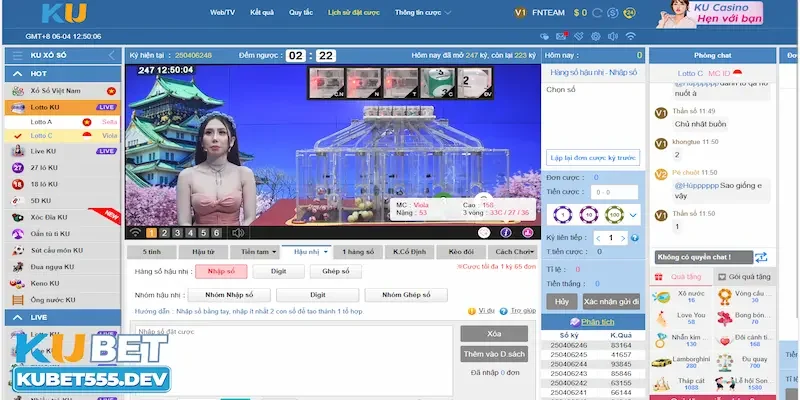Decrease Kỳ tiên tiếp with left arrow
This screenshot has width=800, height=400.
598,238
